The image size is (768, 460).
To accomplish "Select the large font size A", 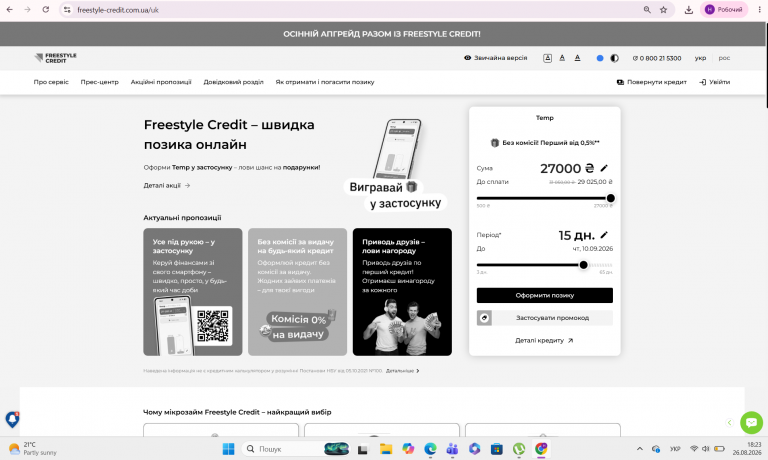I will tap(577, 58).
